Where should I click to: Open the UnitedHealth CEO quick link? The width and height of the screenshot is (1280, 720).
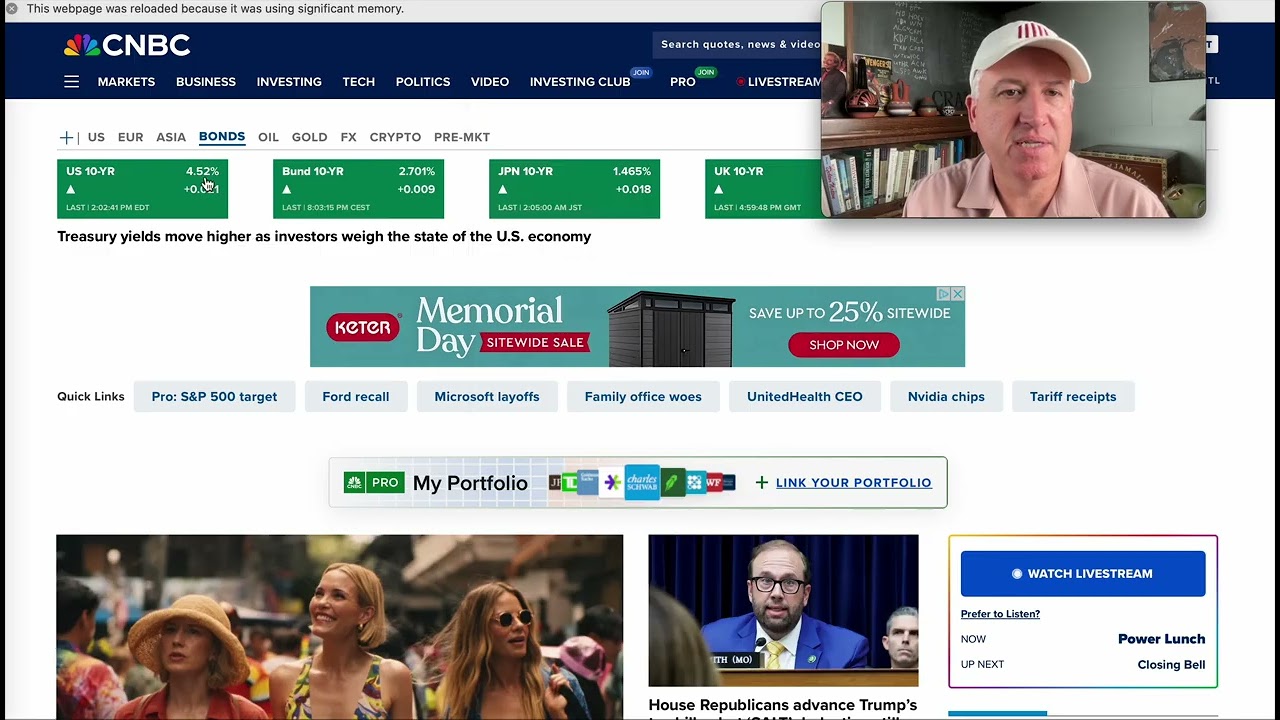(x=804, y=397)
